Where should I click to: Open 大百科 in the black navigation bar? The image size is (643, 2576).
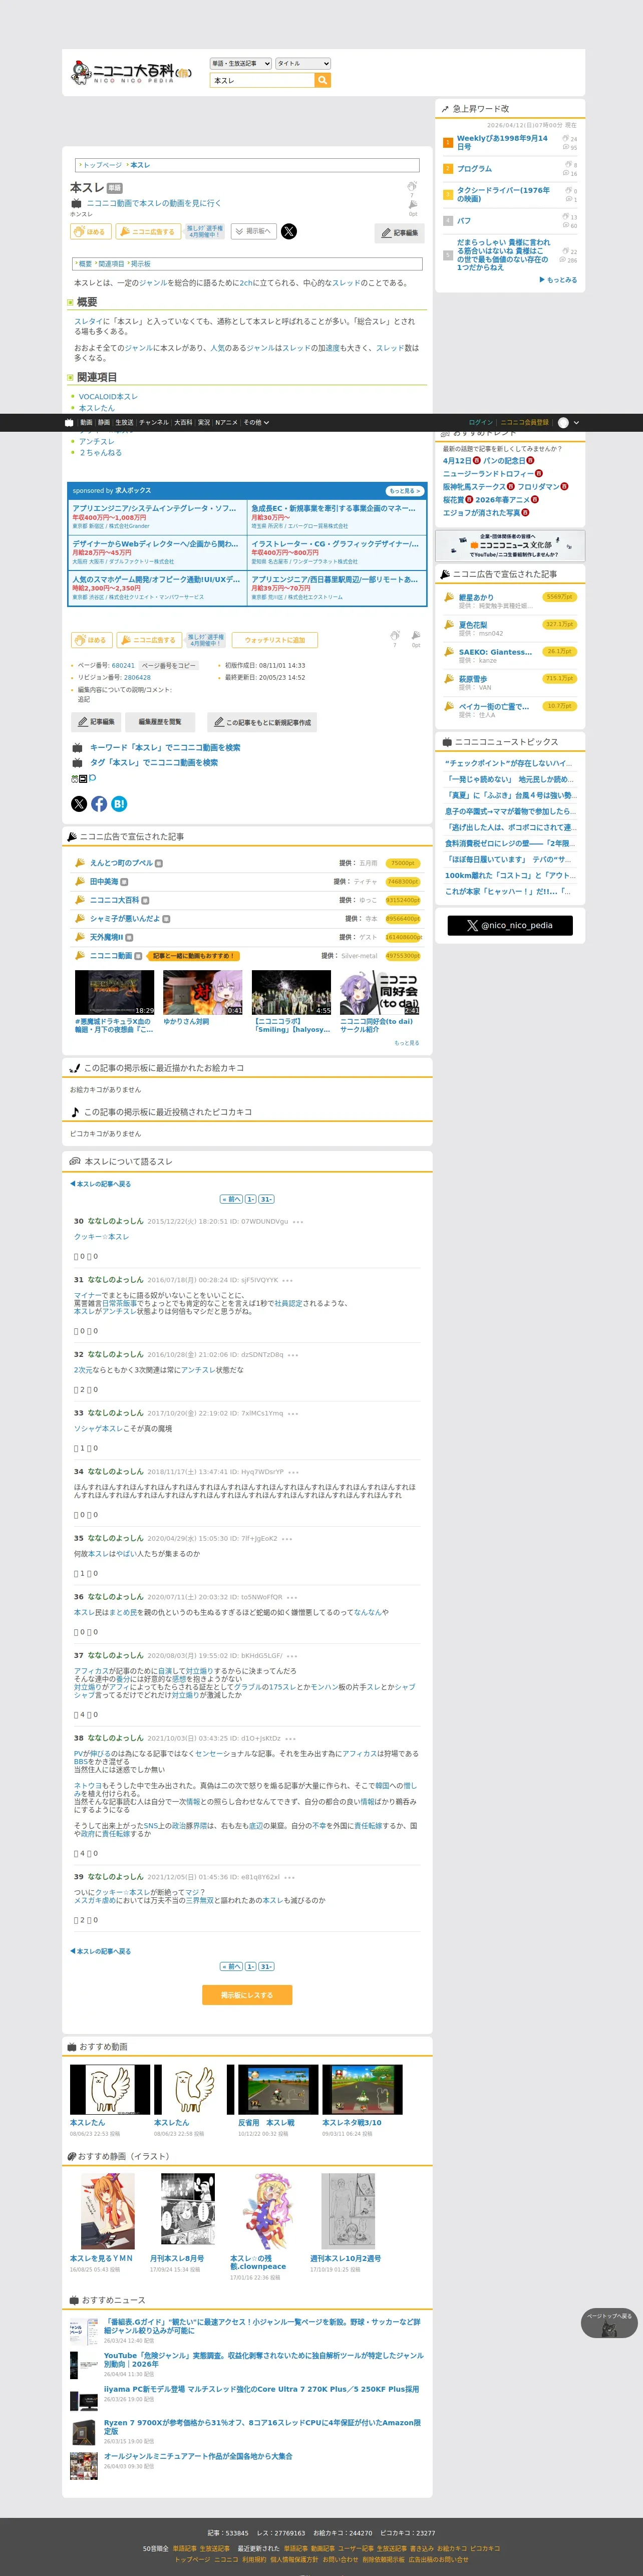coord(183,423)
